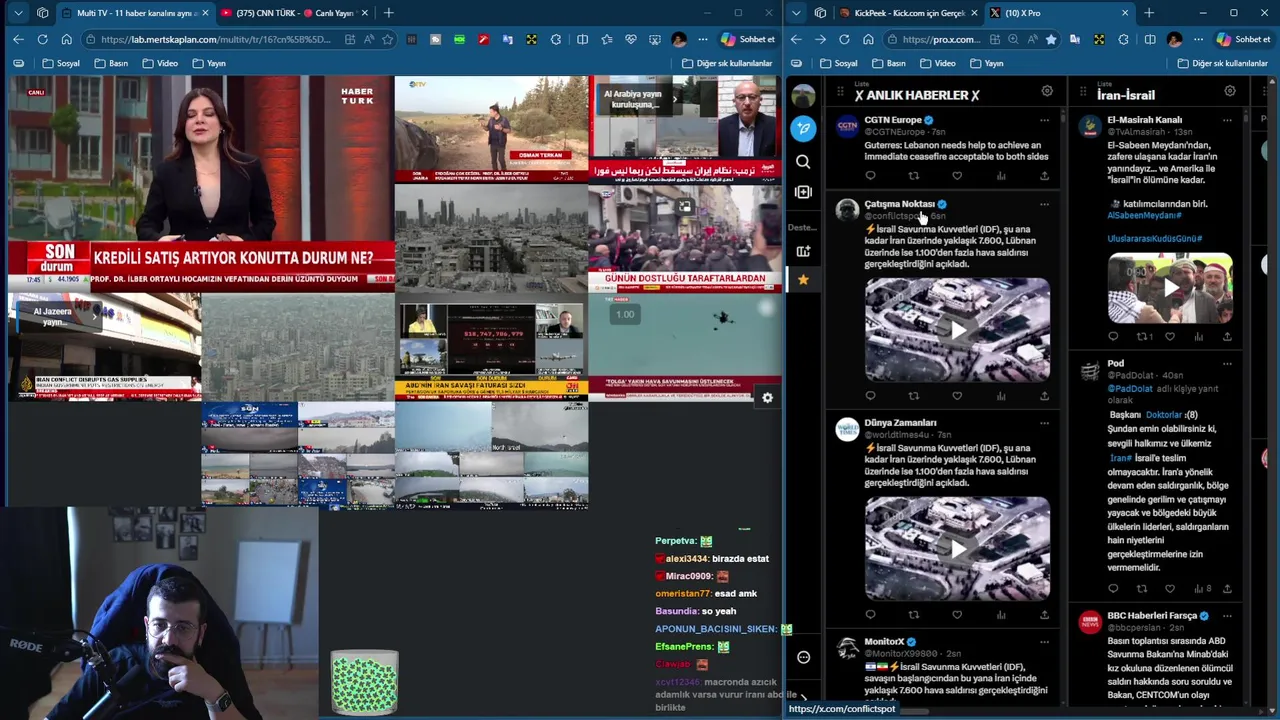1280x720 pixels.
Task: Play the video in Dünya Zamanları post
Action: 957,549
